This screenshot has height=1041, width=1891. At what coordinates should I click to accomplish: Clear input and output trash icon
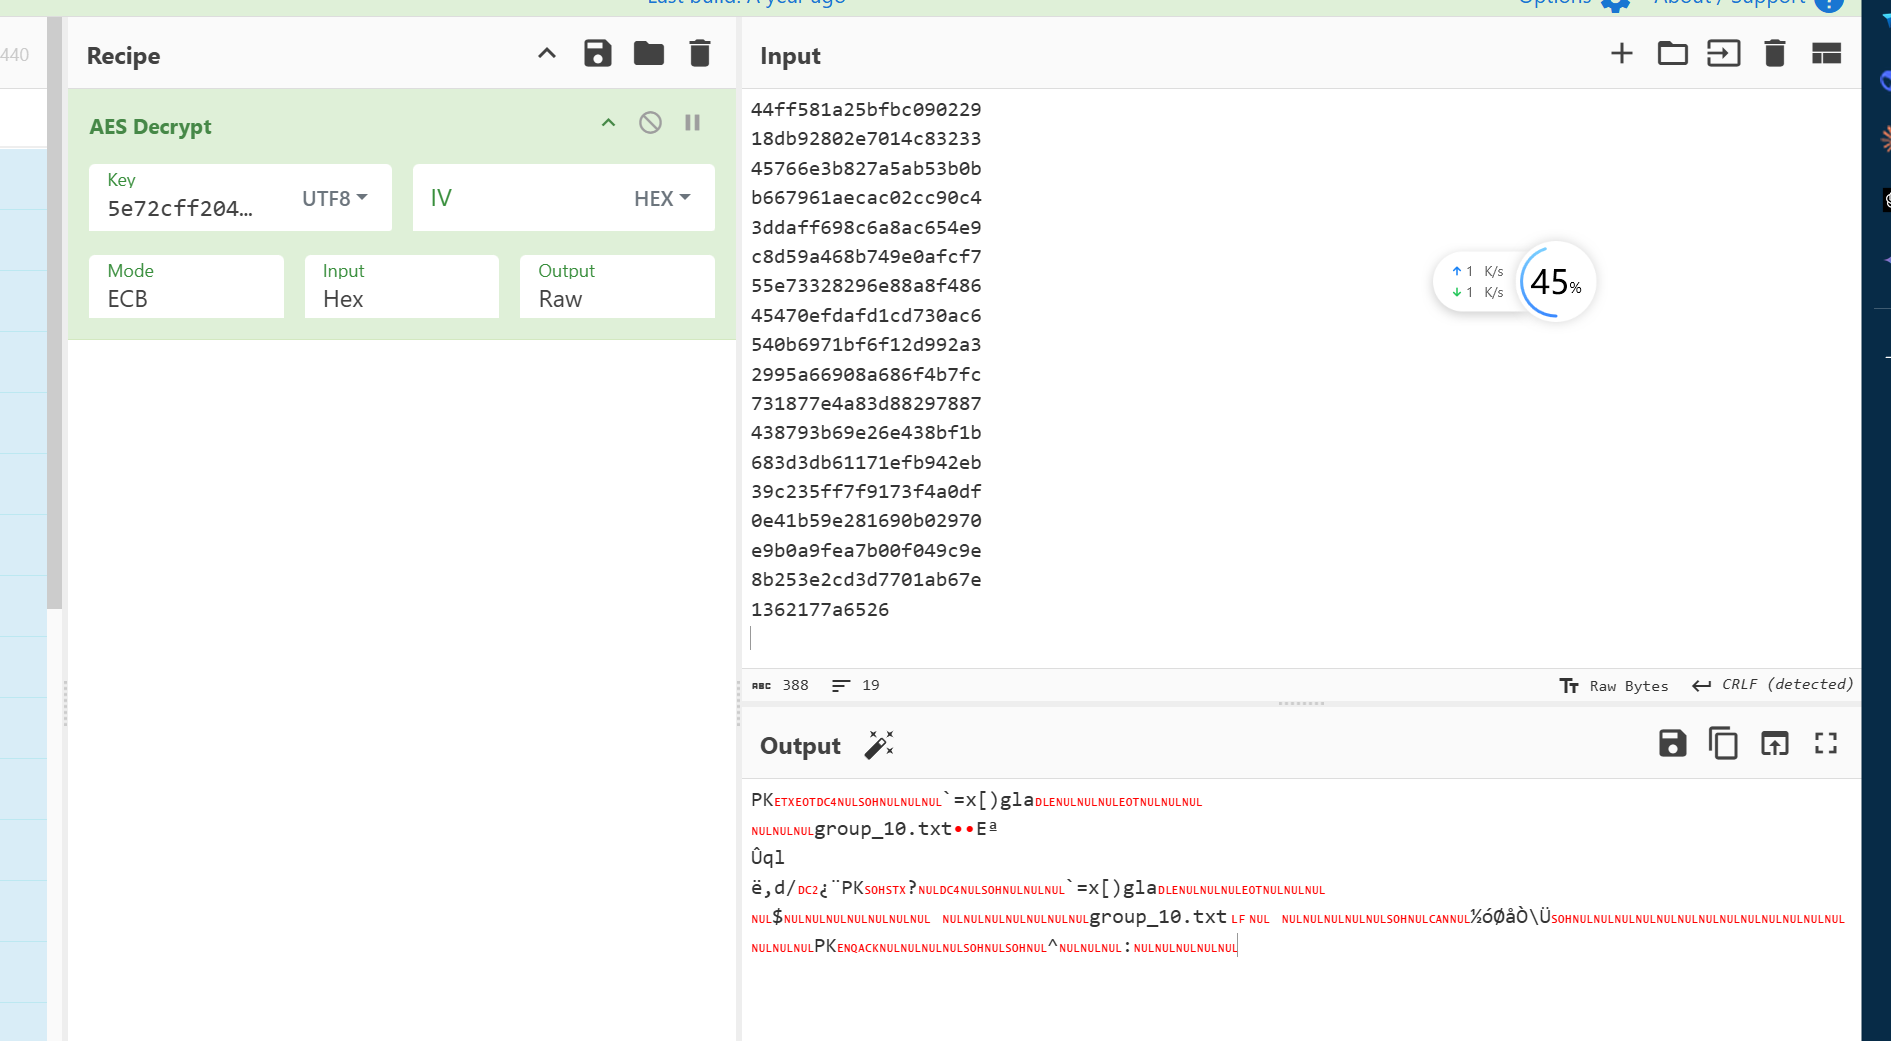1774,54
